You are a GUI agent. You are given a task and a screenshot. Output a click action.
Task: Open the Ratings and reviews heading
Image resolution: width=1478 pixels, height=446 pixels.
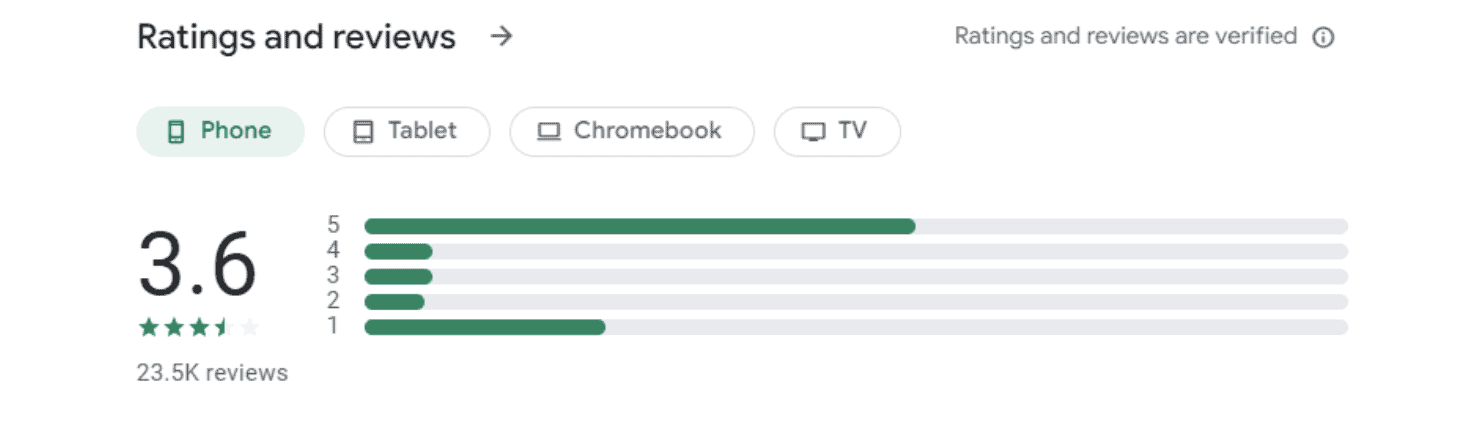click(x=296, y=37)
